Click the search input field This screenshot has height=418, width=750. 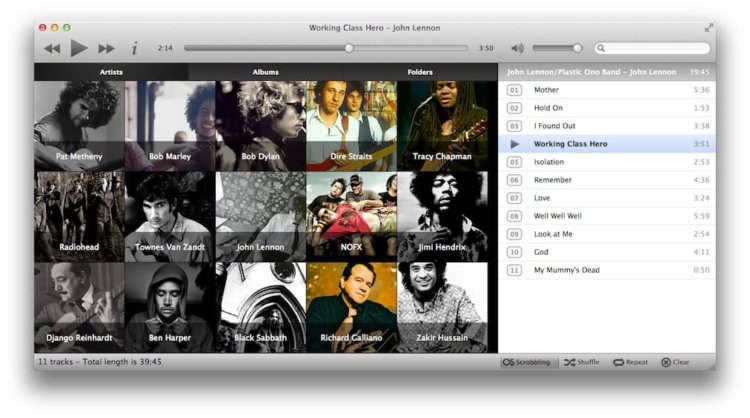pyautogui.click(x=652, y=48)
